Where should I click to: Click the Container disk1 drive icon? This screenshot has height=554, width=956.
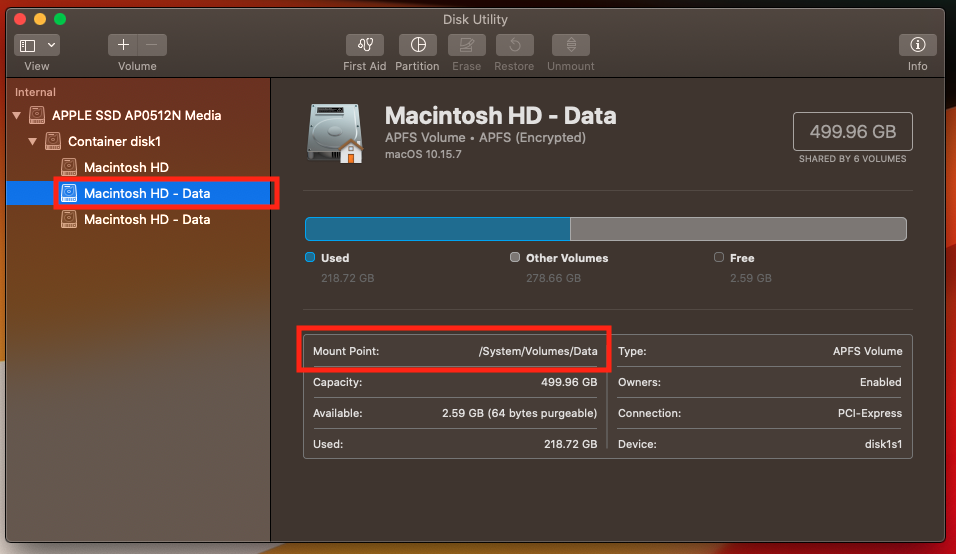[x=53, y=141]
